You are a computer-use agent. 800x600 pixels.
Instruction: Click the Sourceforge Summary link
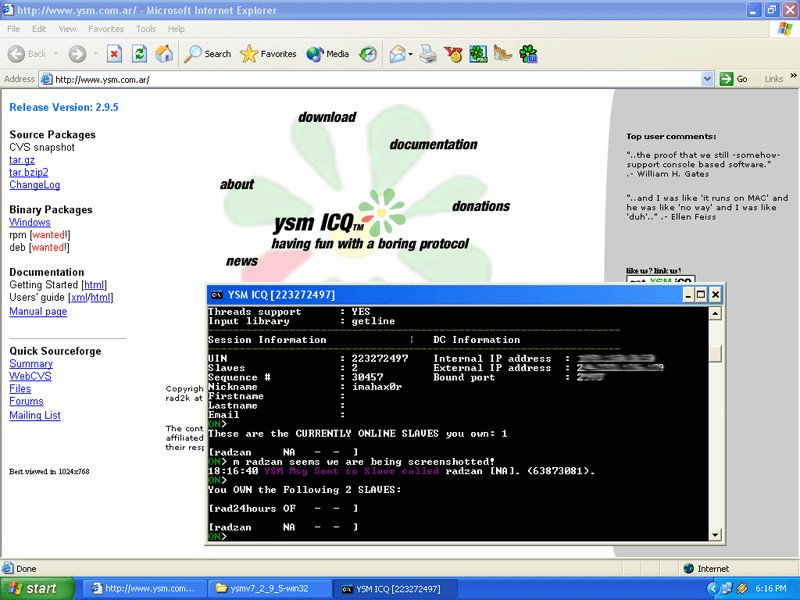[31, 364]
